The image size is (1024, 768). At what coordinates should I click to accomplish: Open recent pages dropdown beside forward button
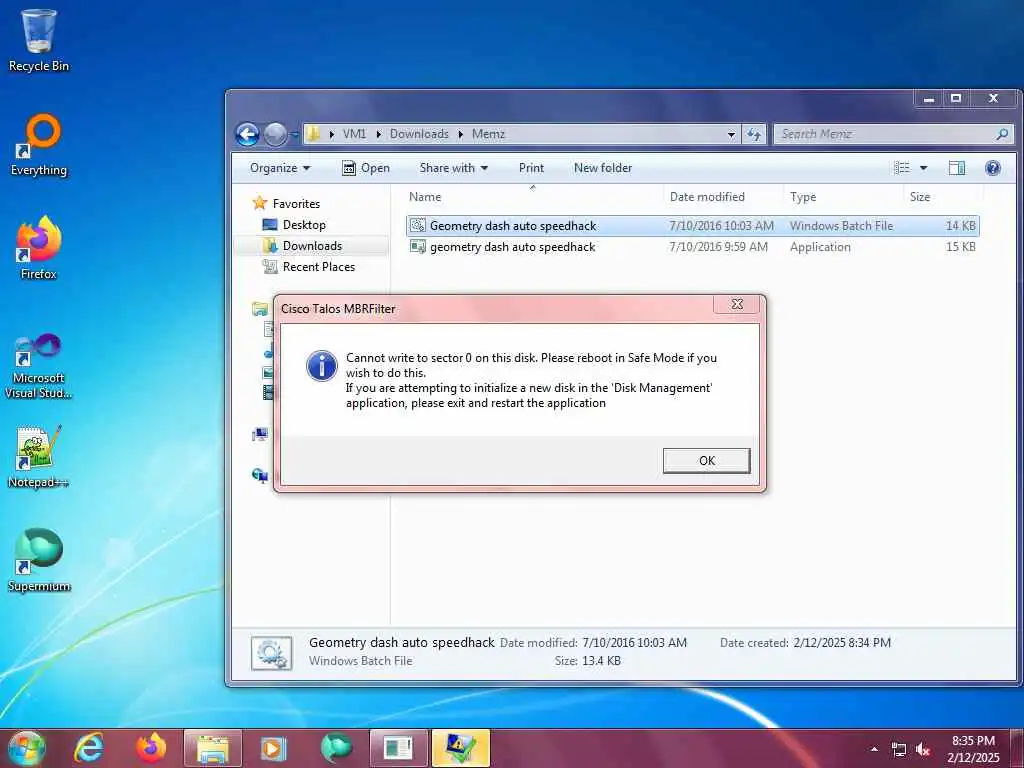[295, 135]
